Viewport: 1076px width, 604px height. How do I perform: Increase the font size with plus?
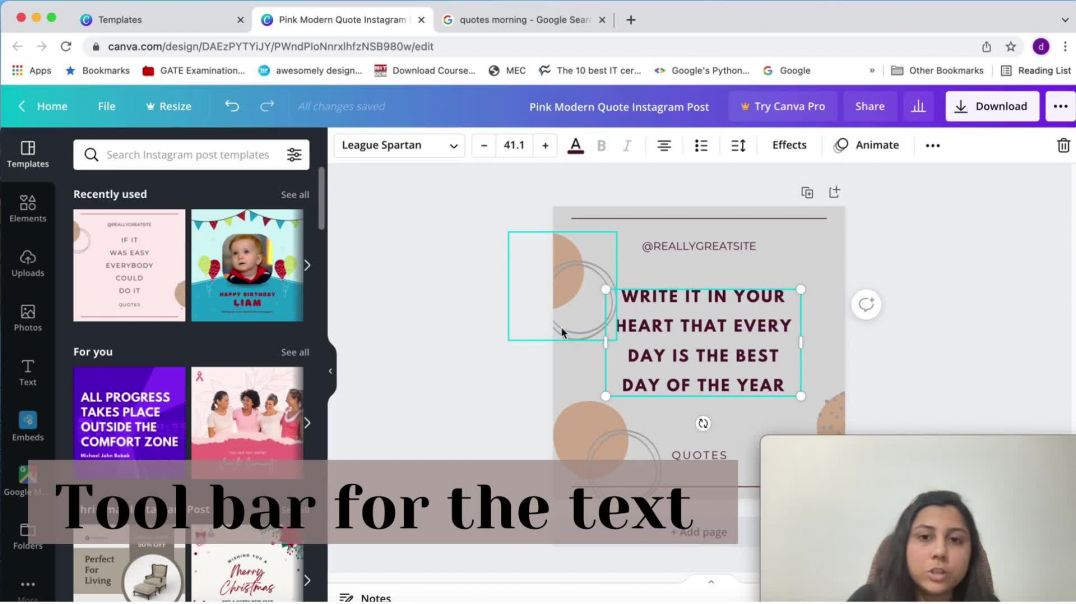545,146
